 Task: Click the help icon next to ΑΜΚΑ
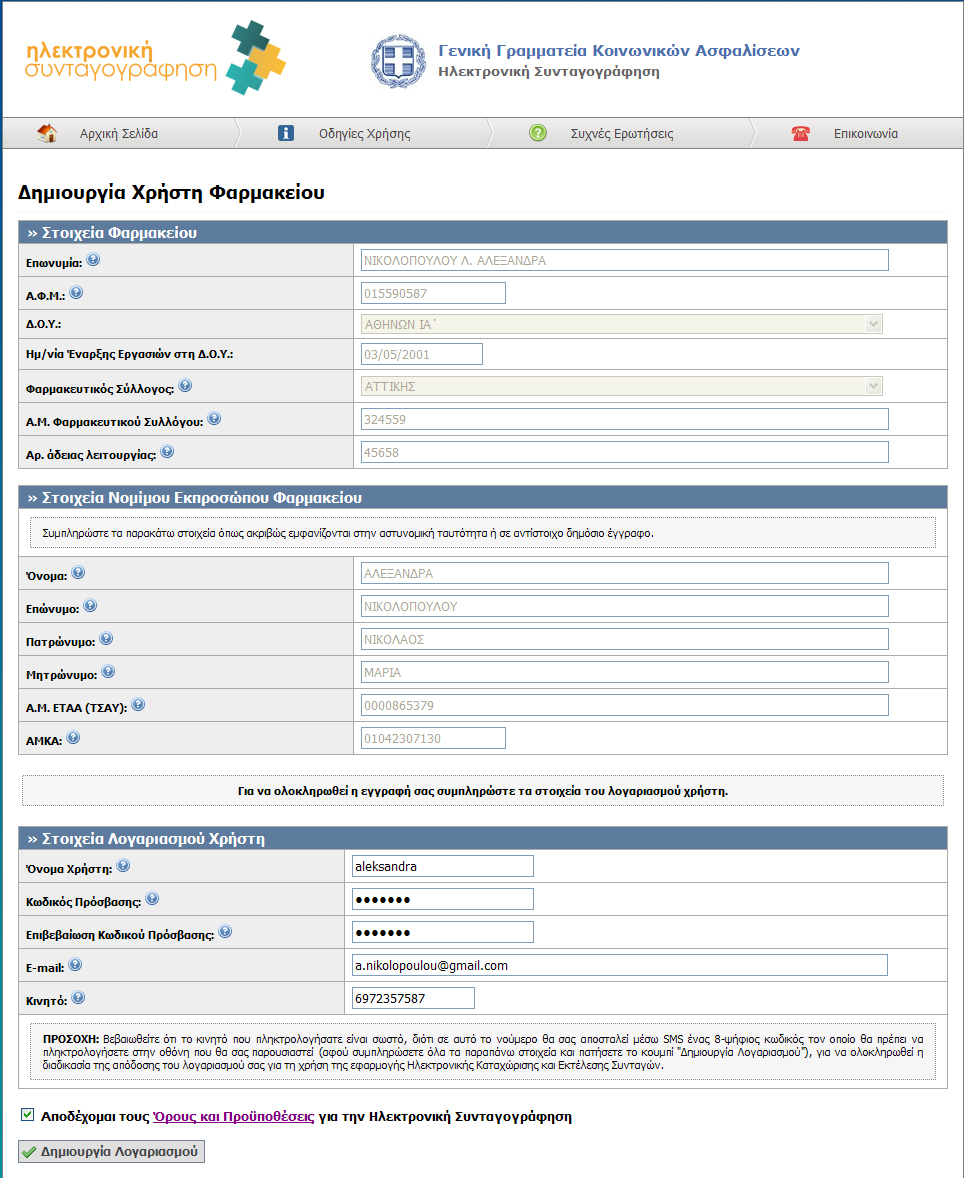tap(73, 739)
